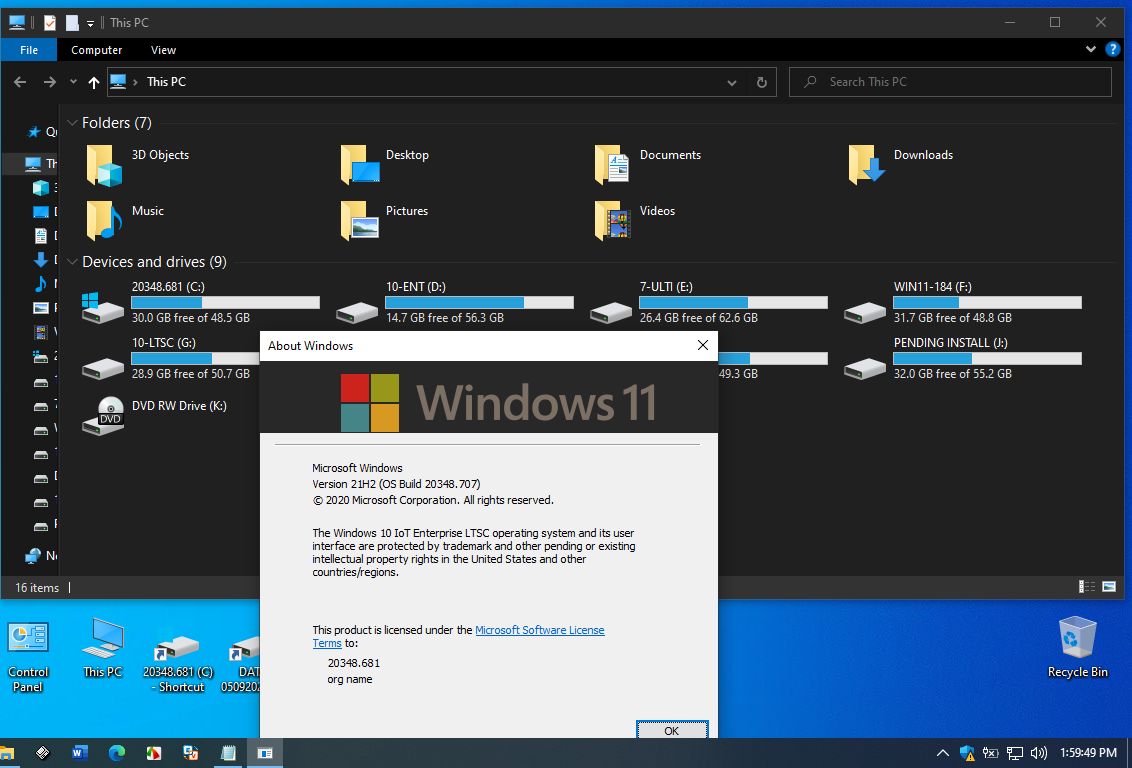Open the Downloads folder

click(901, 164)
